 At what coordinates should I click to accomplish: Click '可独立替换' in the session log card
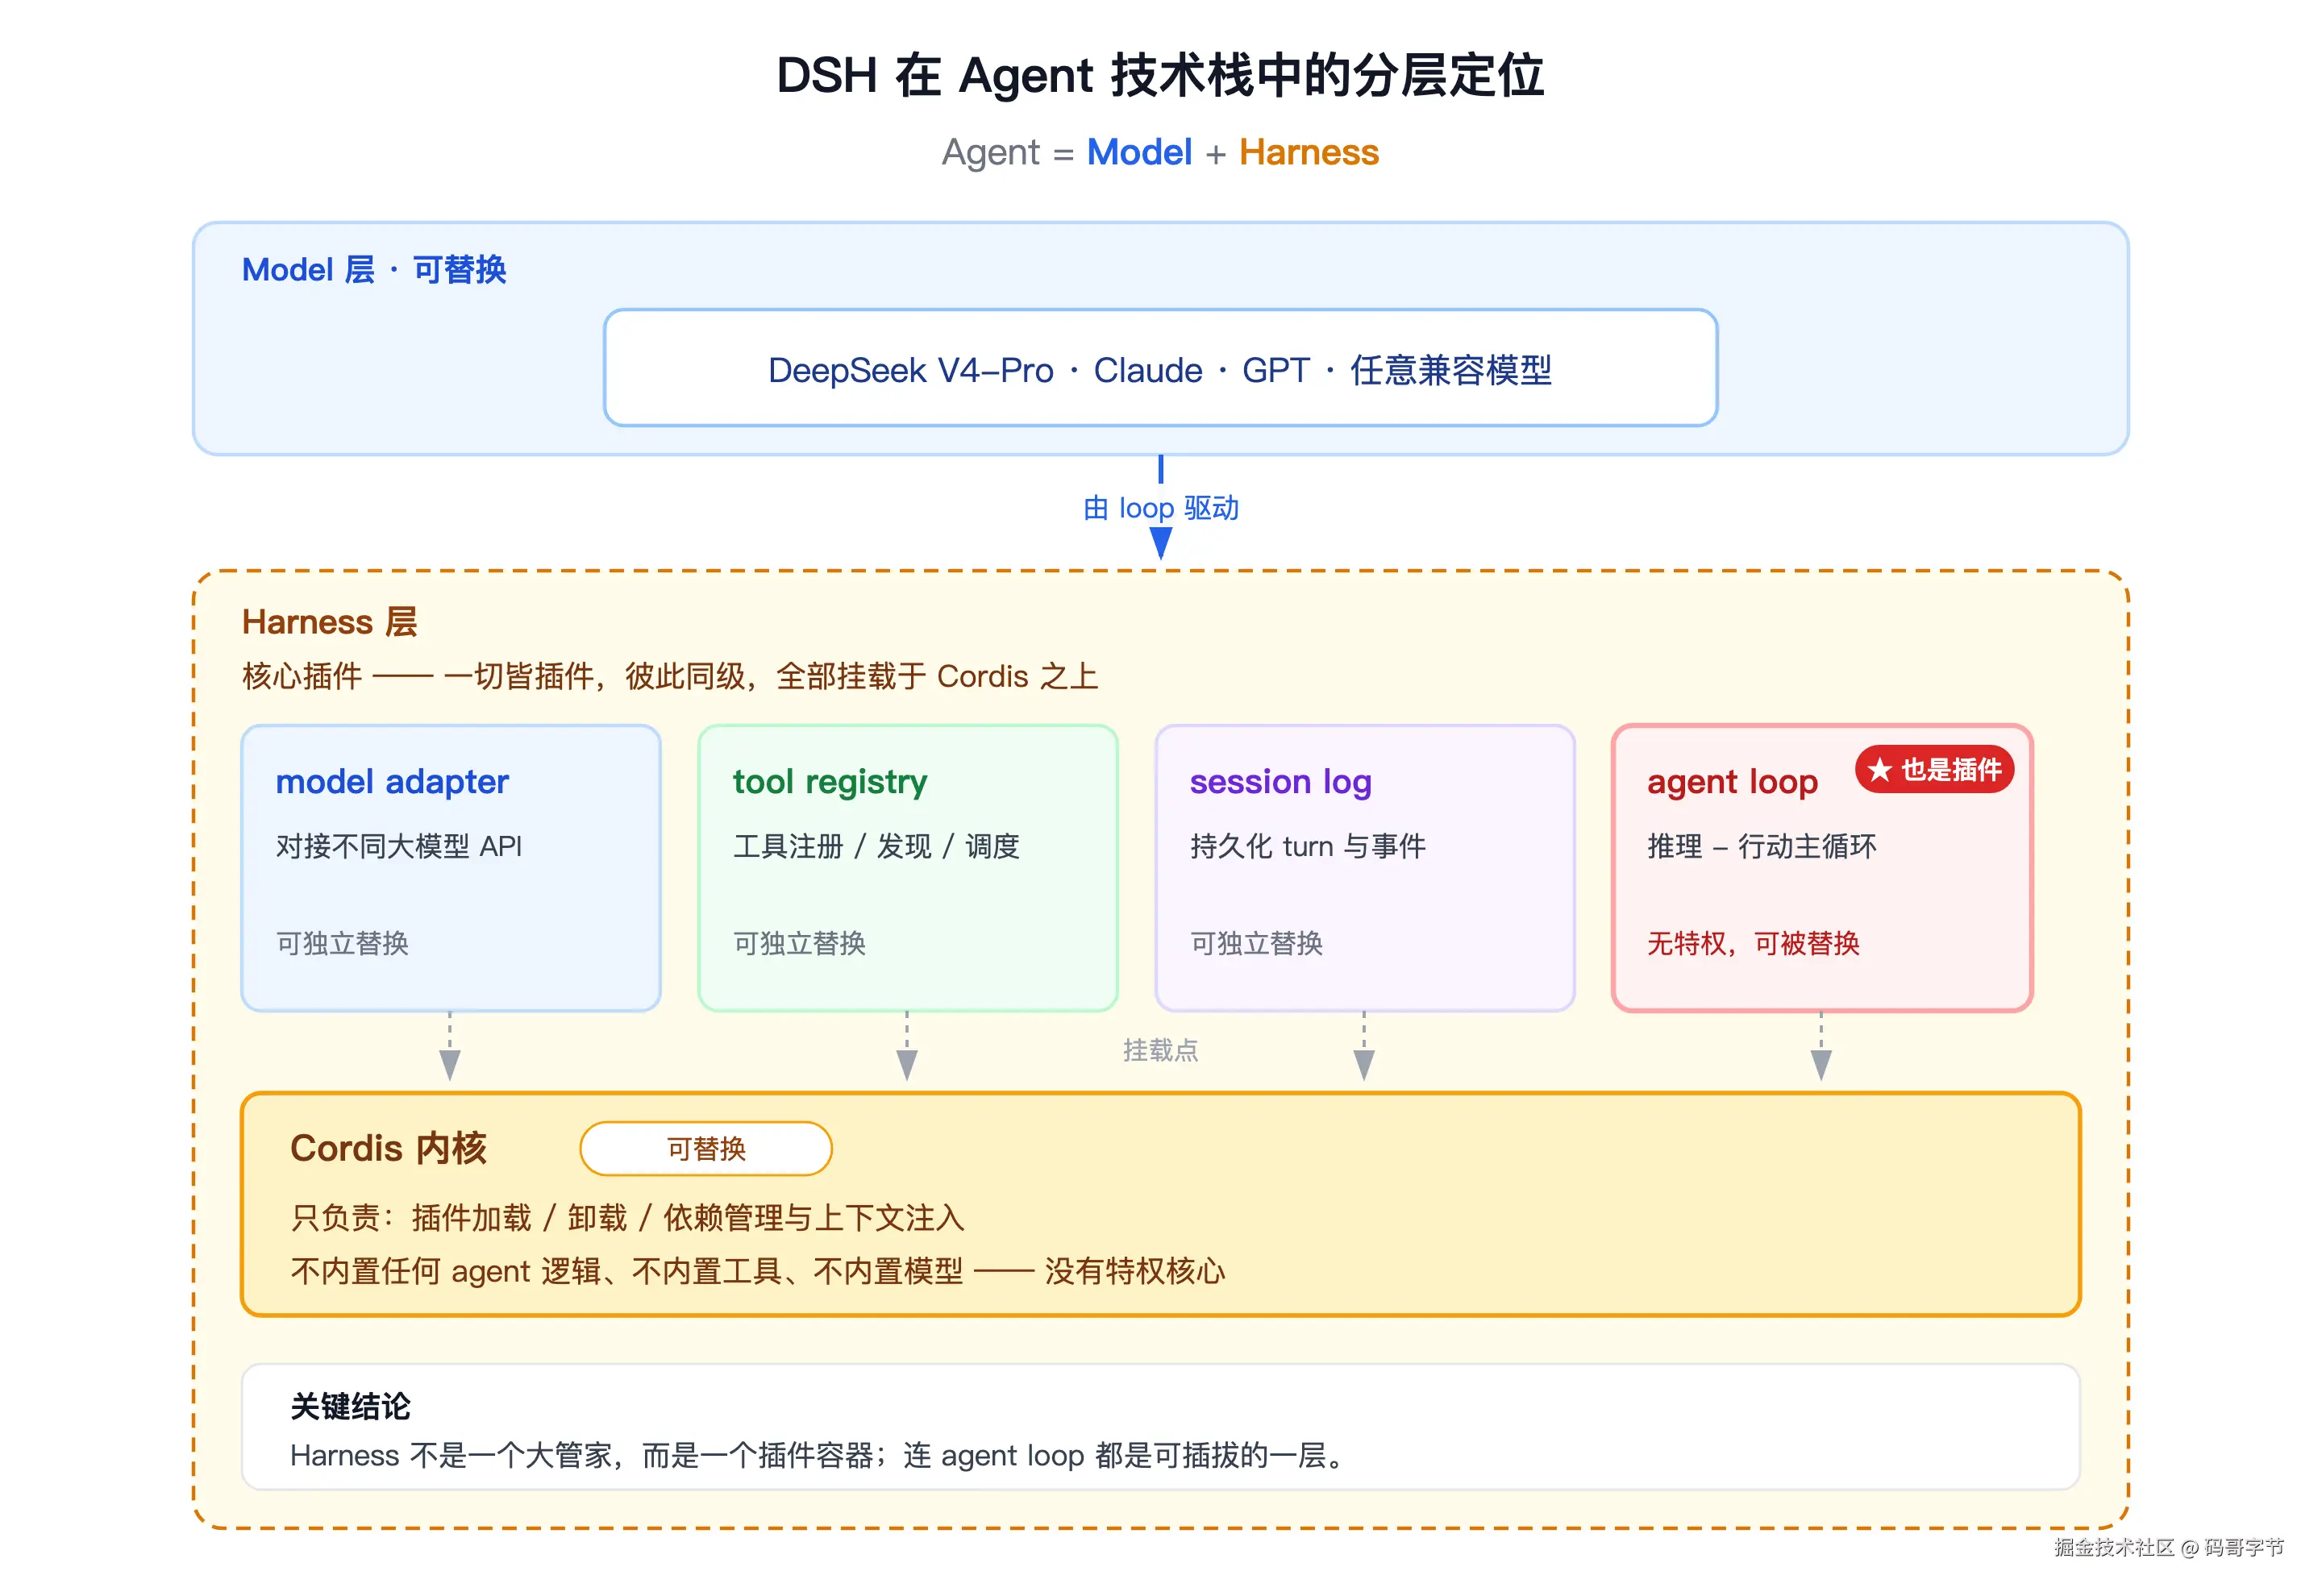click(x=1256, y=943)
